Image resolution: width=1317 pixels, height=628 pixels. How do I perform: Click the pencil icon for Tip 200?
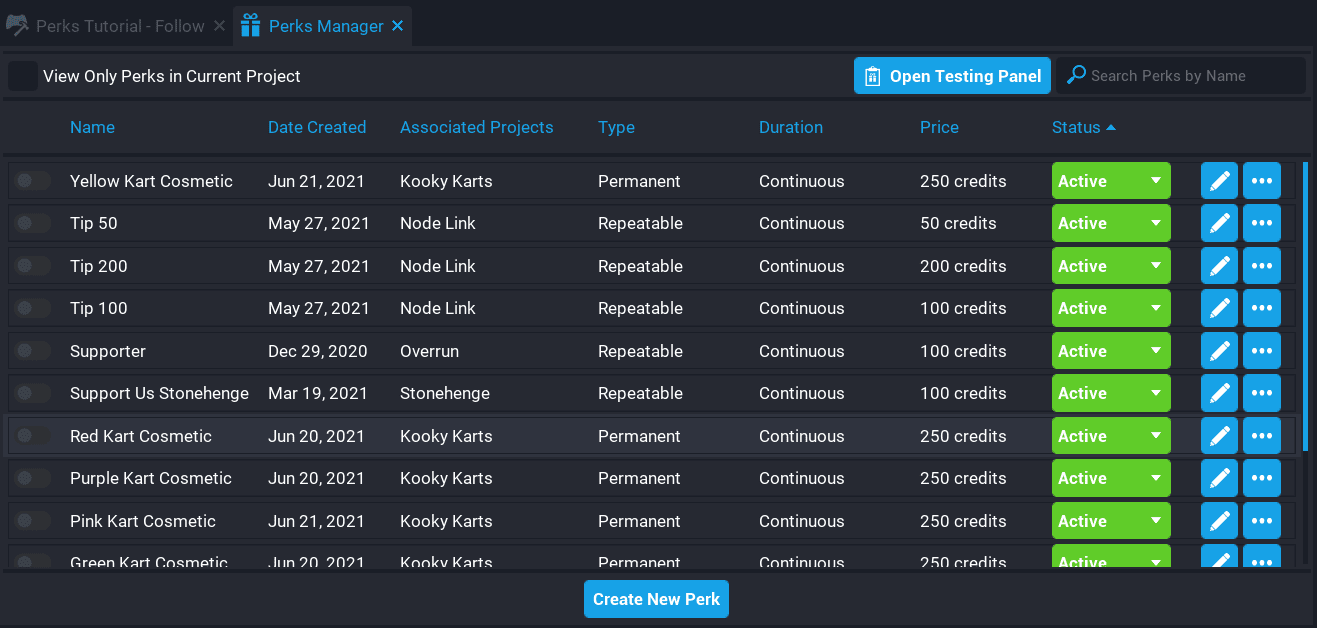pyautogui.click(x=1218, y=266)
